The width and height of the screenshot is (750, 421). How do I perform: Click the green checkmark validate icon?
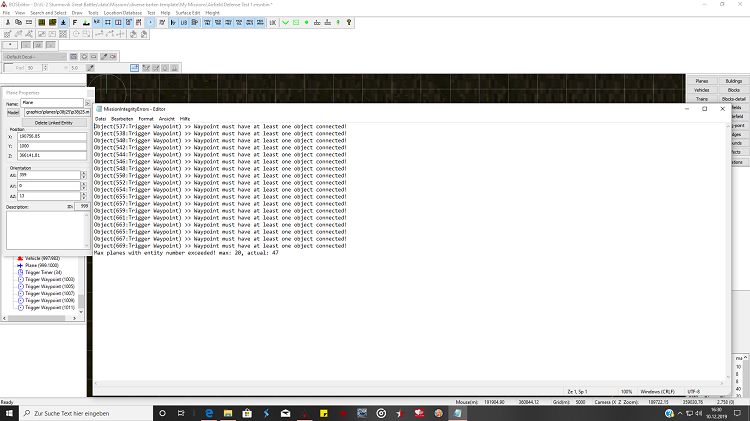286,22
